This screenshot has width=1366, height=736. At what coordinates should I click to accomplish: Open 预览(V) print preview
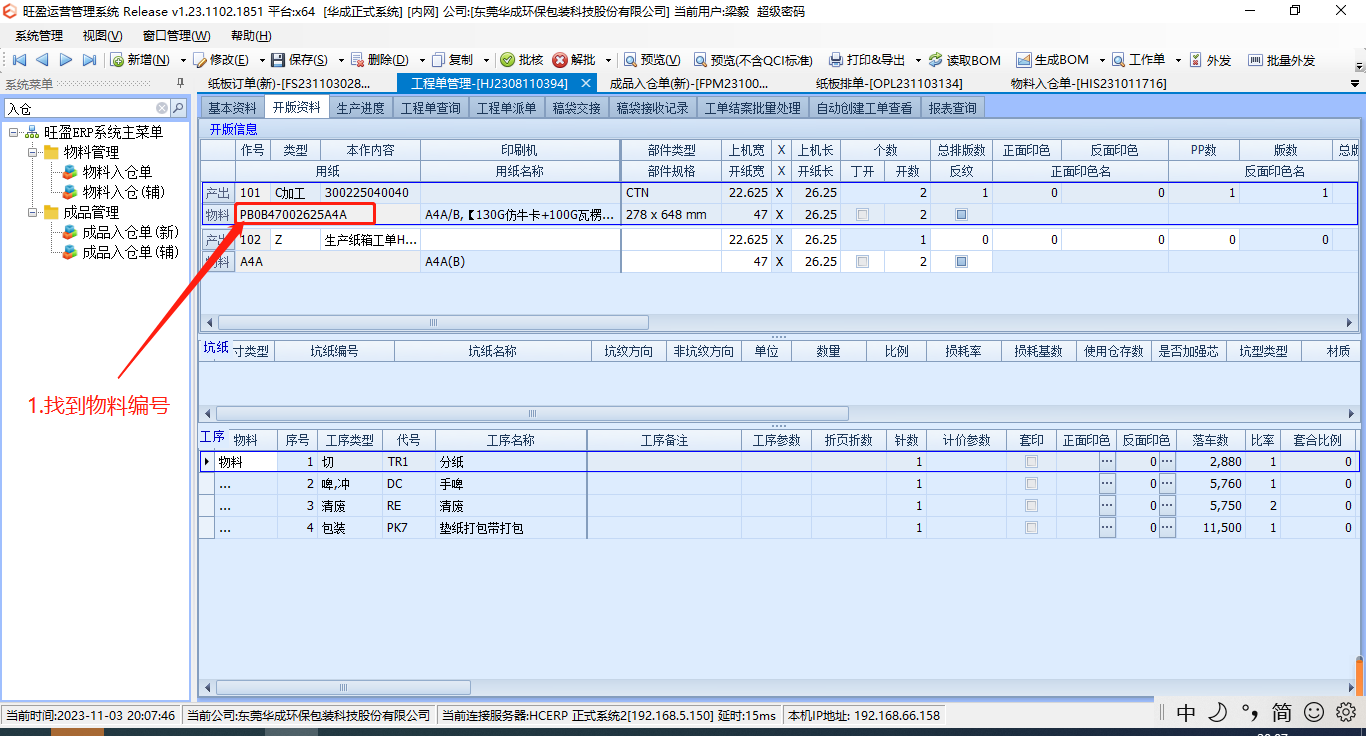tap(652, 60)
